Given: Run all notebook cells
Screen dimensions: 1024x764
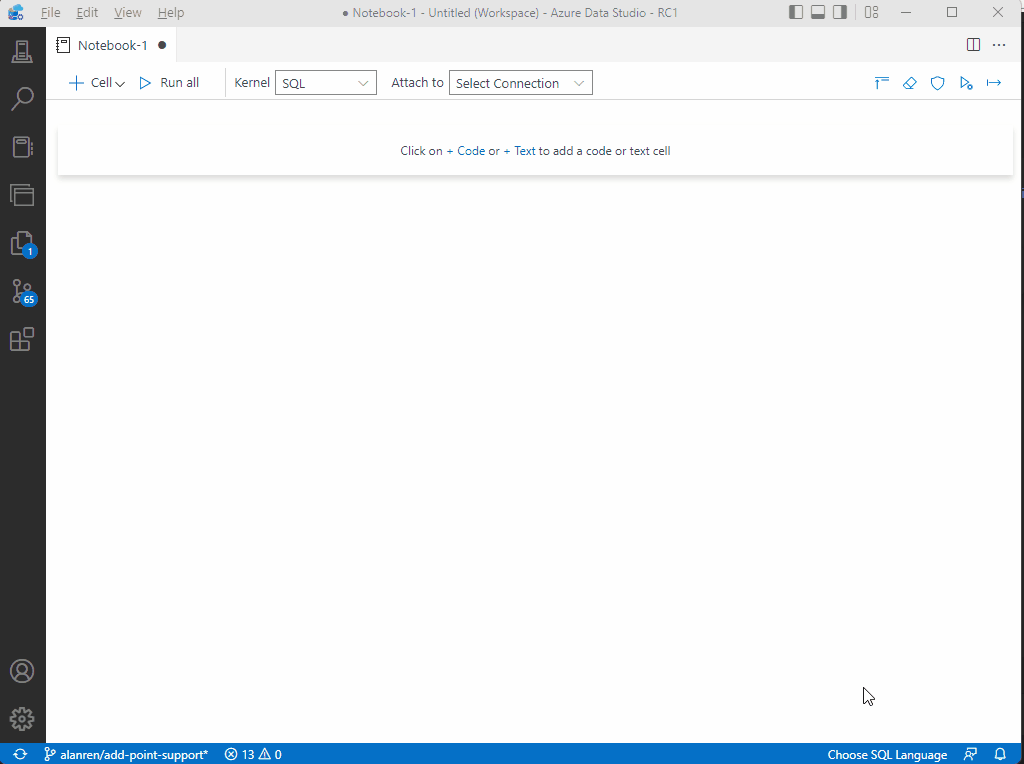Looking at the screenshot, I should [x=168, y=83].
